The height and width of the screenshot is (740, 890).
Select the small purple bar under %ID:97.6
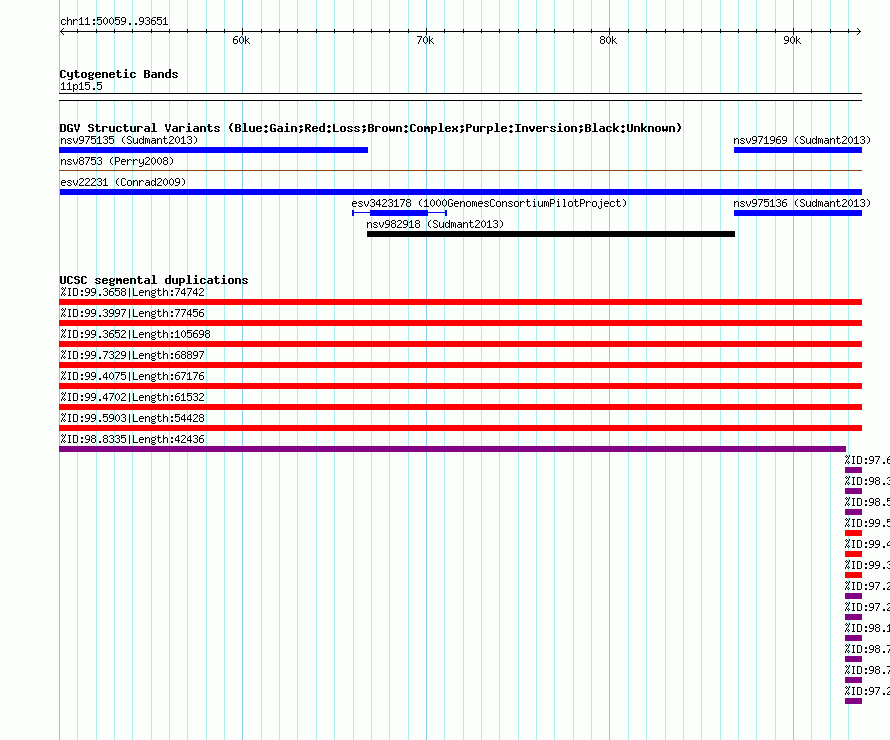click(853, 470)
